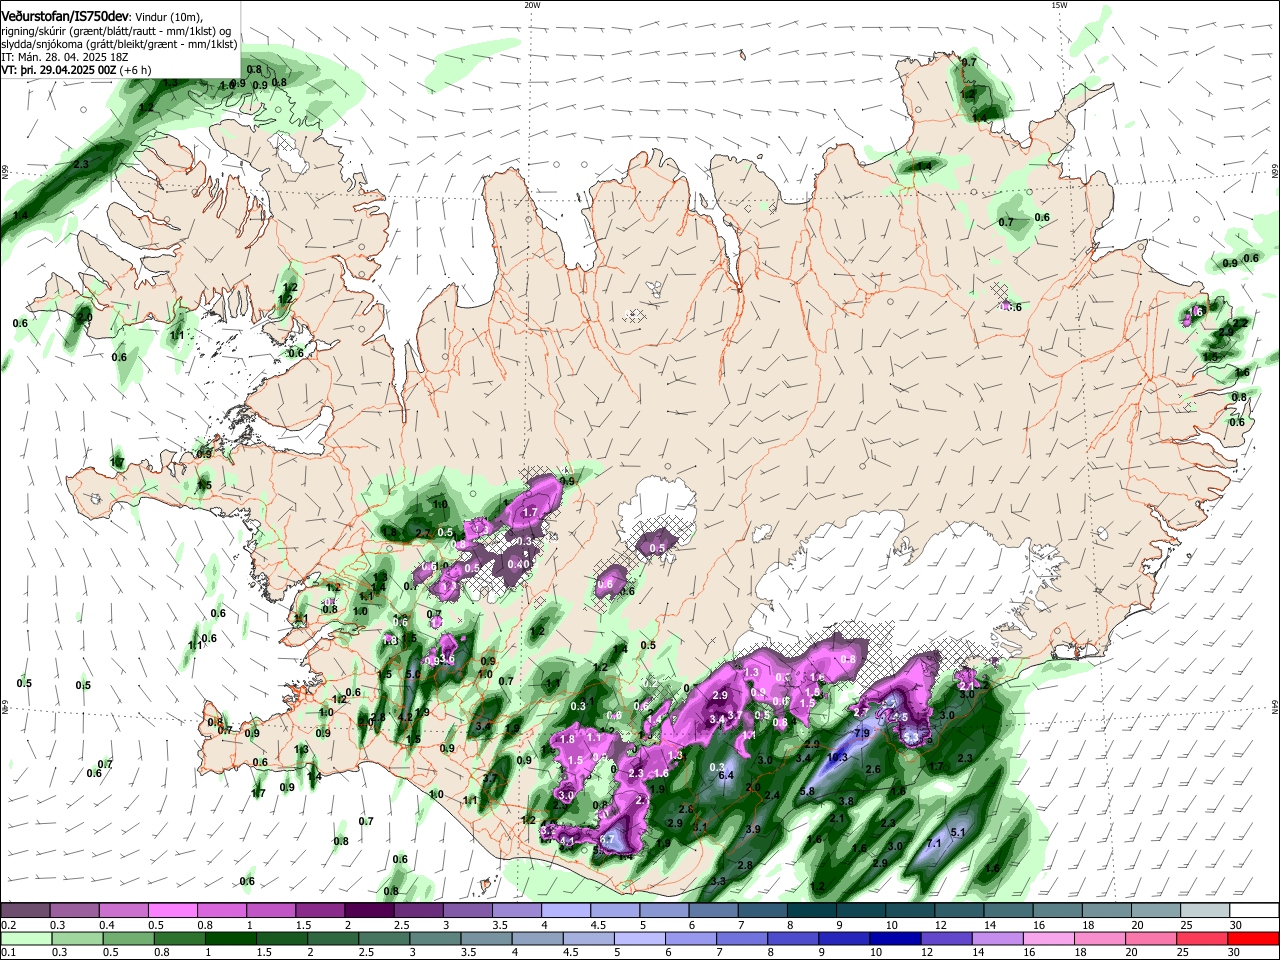Screen dimensions: 1280x960
Task: Select the 7.9 precipitation value
Action: 863,733
